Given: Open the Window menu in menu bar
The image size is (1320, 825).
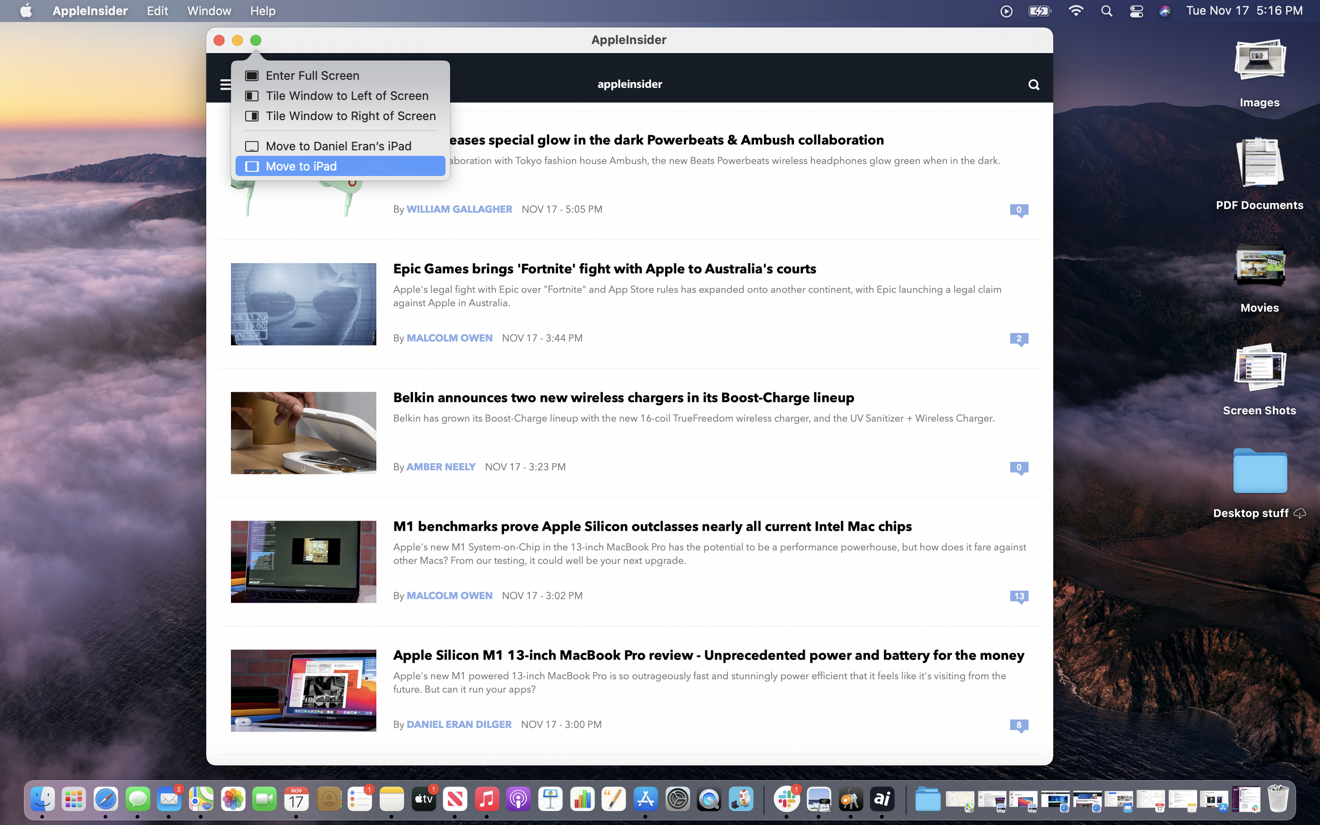Looking at the screenshot, I should click(209, 11).
